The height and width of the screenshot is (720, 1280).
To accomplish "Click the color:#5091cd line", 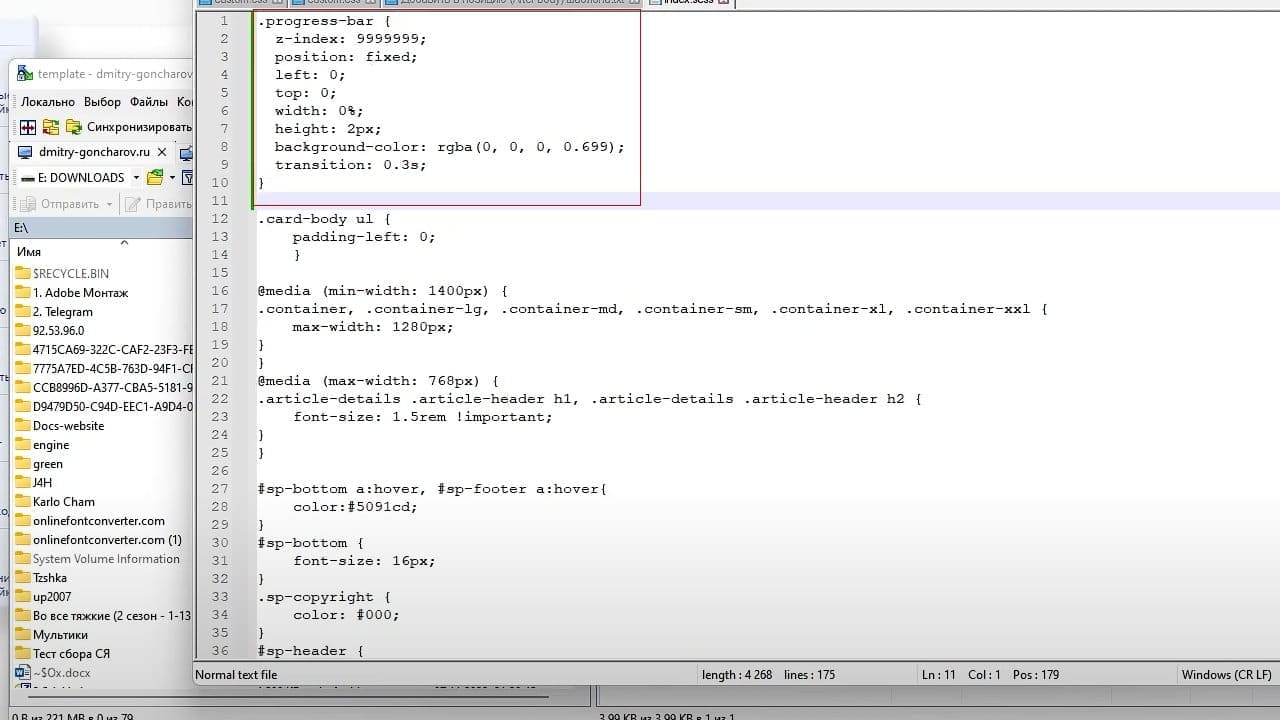I will (355, 507).
